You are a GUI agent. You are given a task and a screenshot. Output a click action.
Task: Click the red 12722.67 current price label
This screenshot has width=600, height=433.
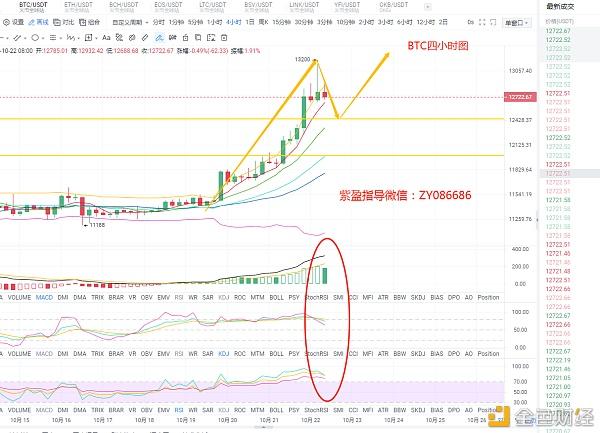click(520, 97)
